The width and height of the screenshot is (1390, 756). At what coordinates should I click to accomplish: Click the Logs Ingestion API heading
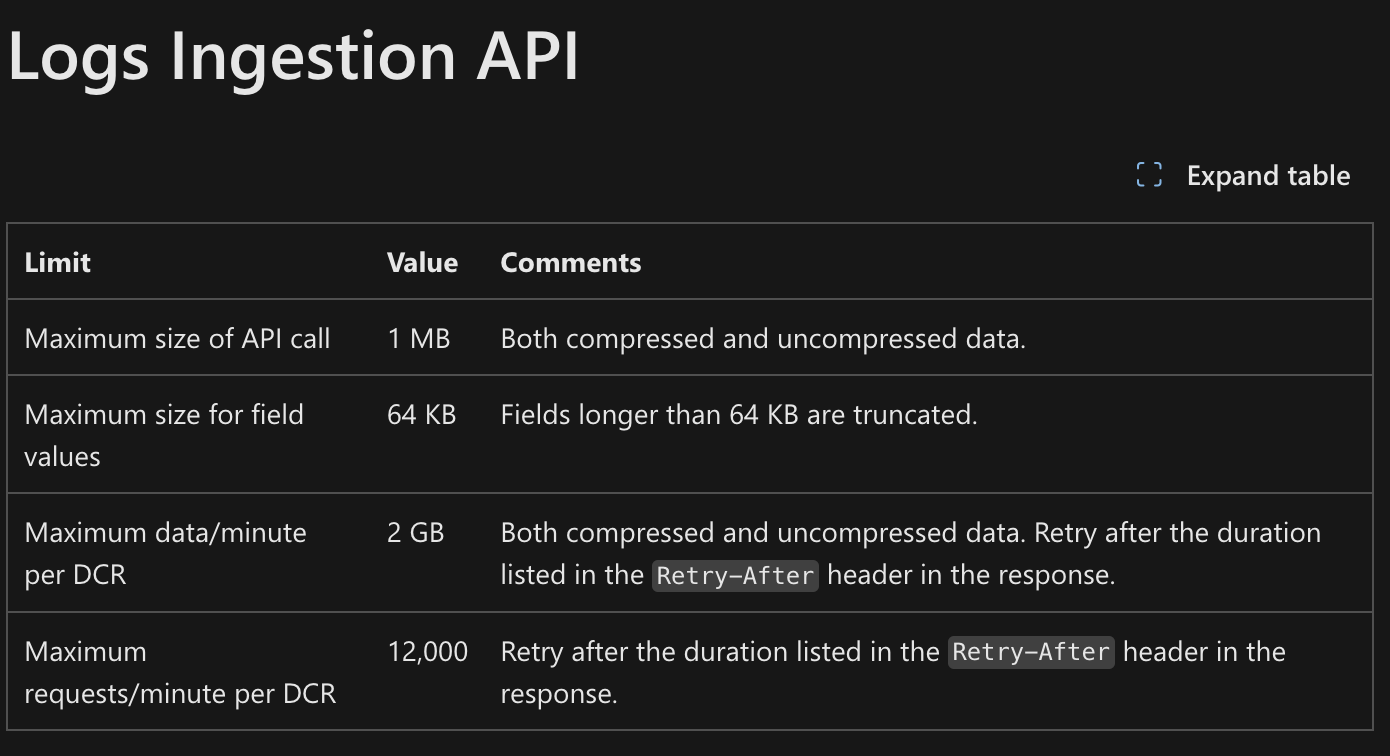click(x=293, y=57)
